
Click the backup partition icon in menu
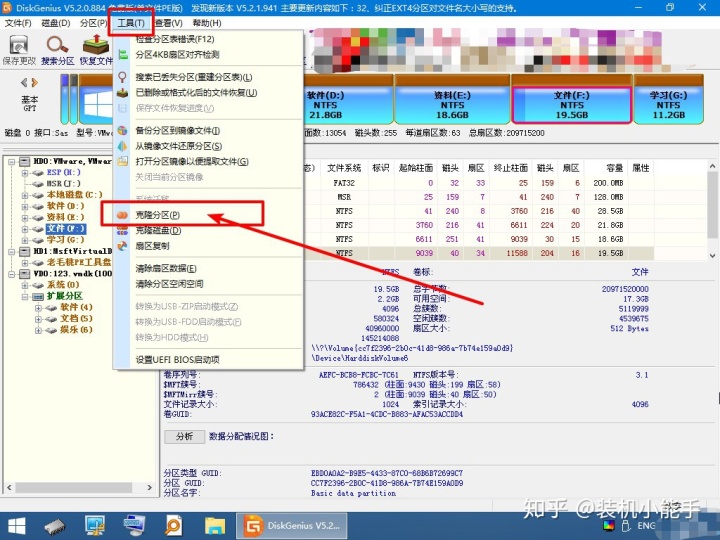(122, 131)
